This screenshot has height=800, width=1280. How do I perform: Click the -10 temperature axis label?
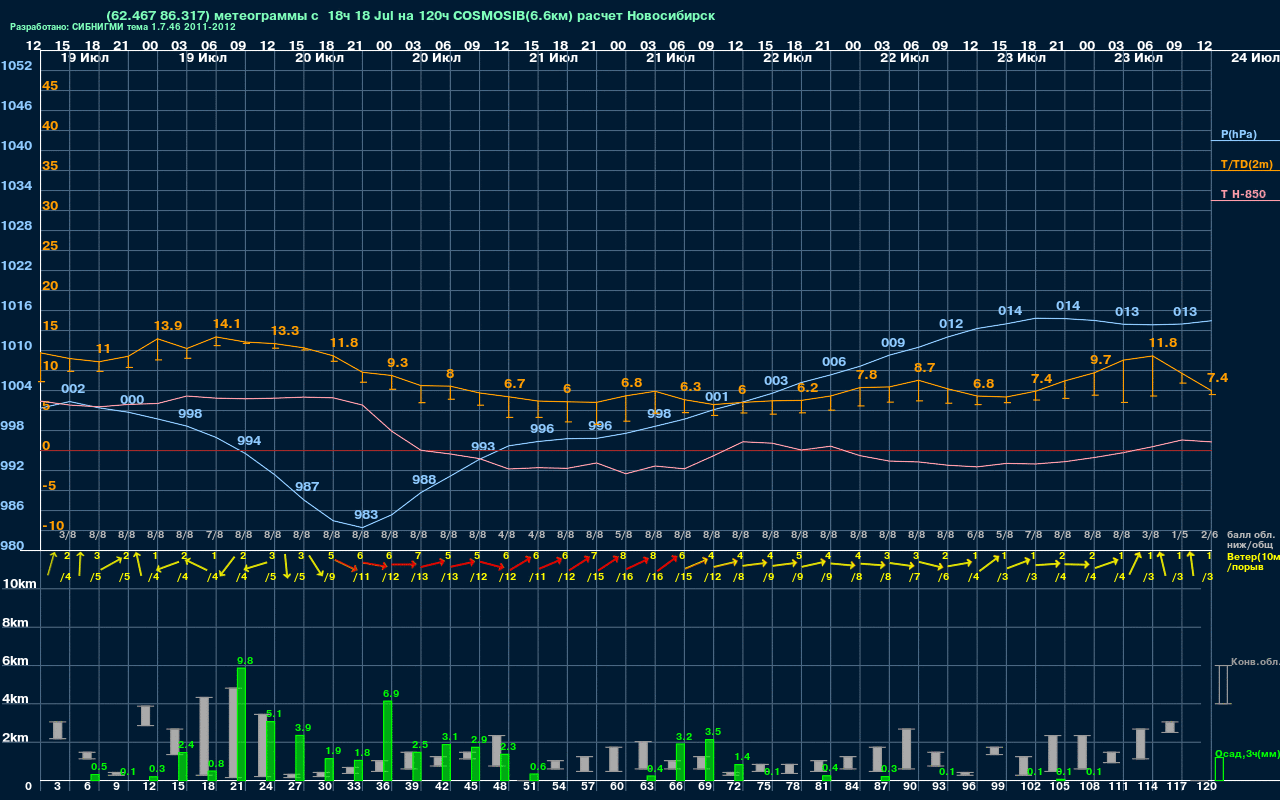(54, 526)
